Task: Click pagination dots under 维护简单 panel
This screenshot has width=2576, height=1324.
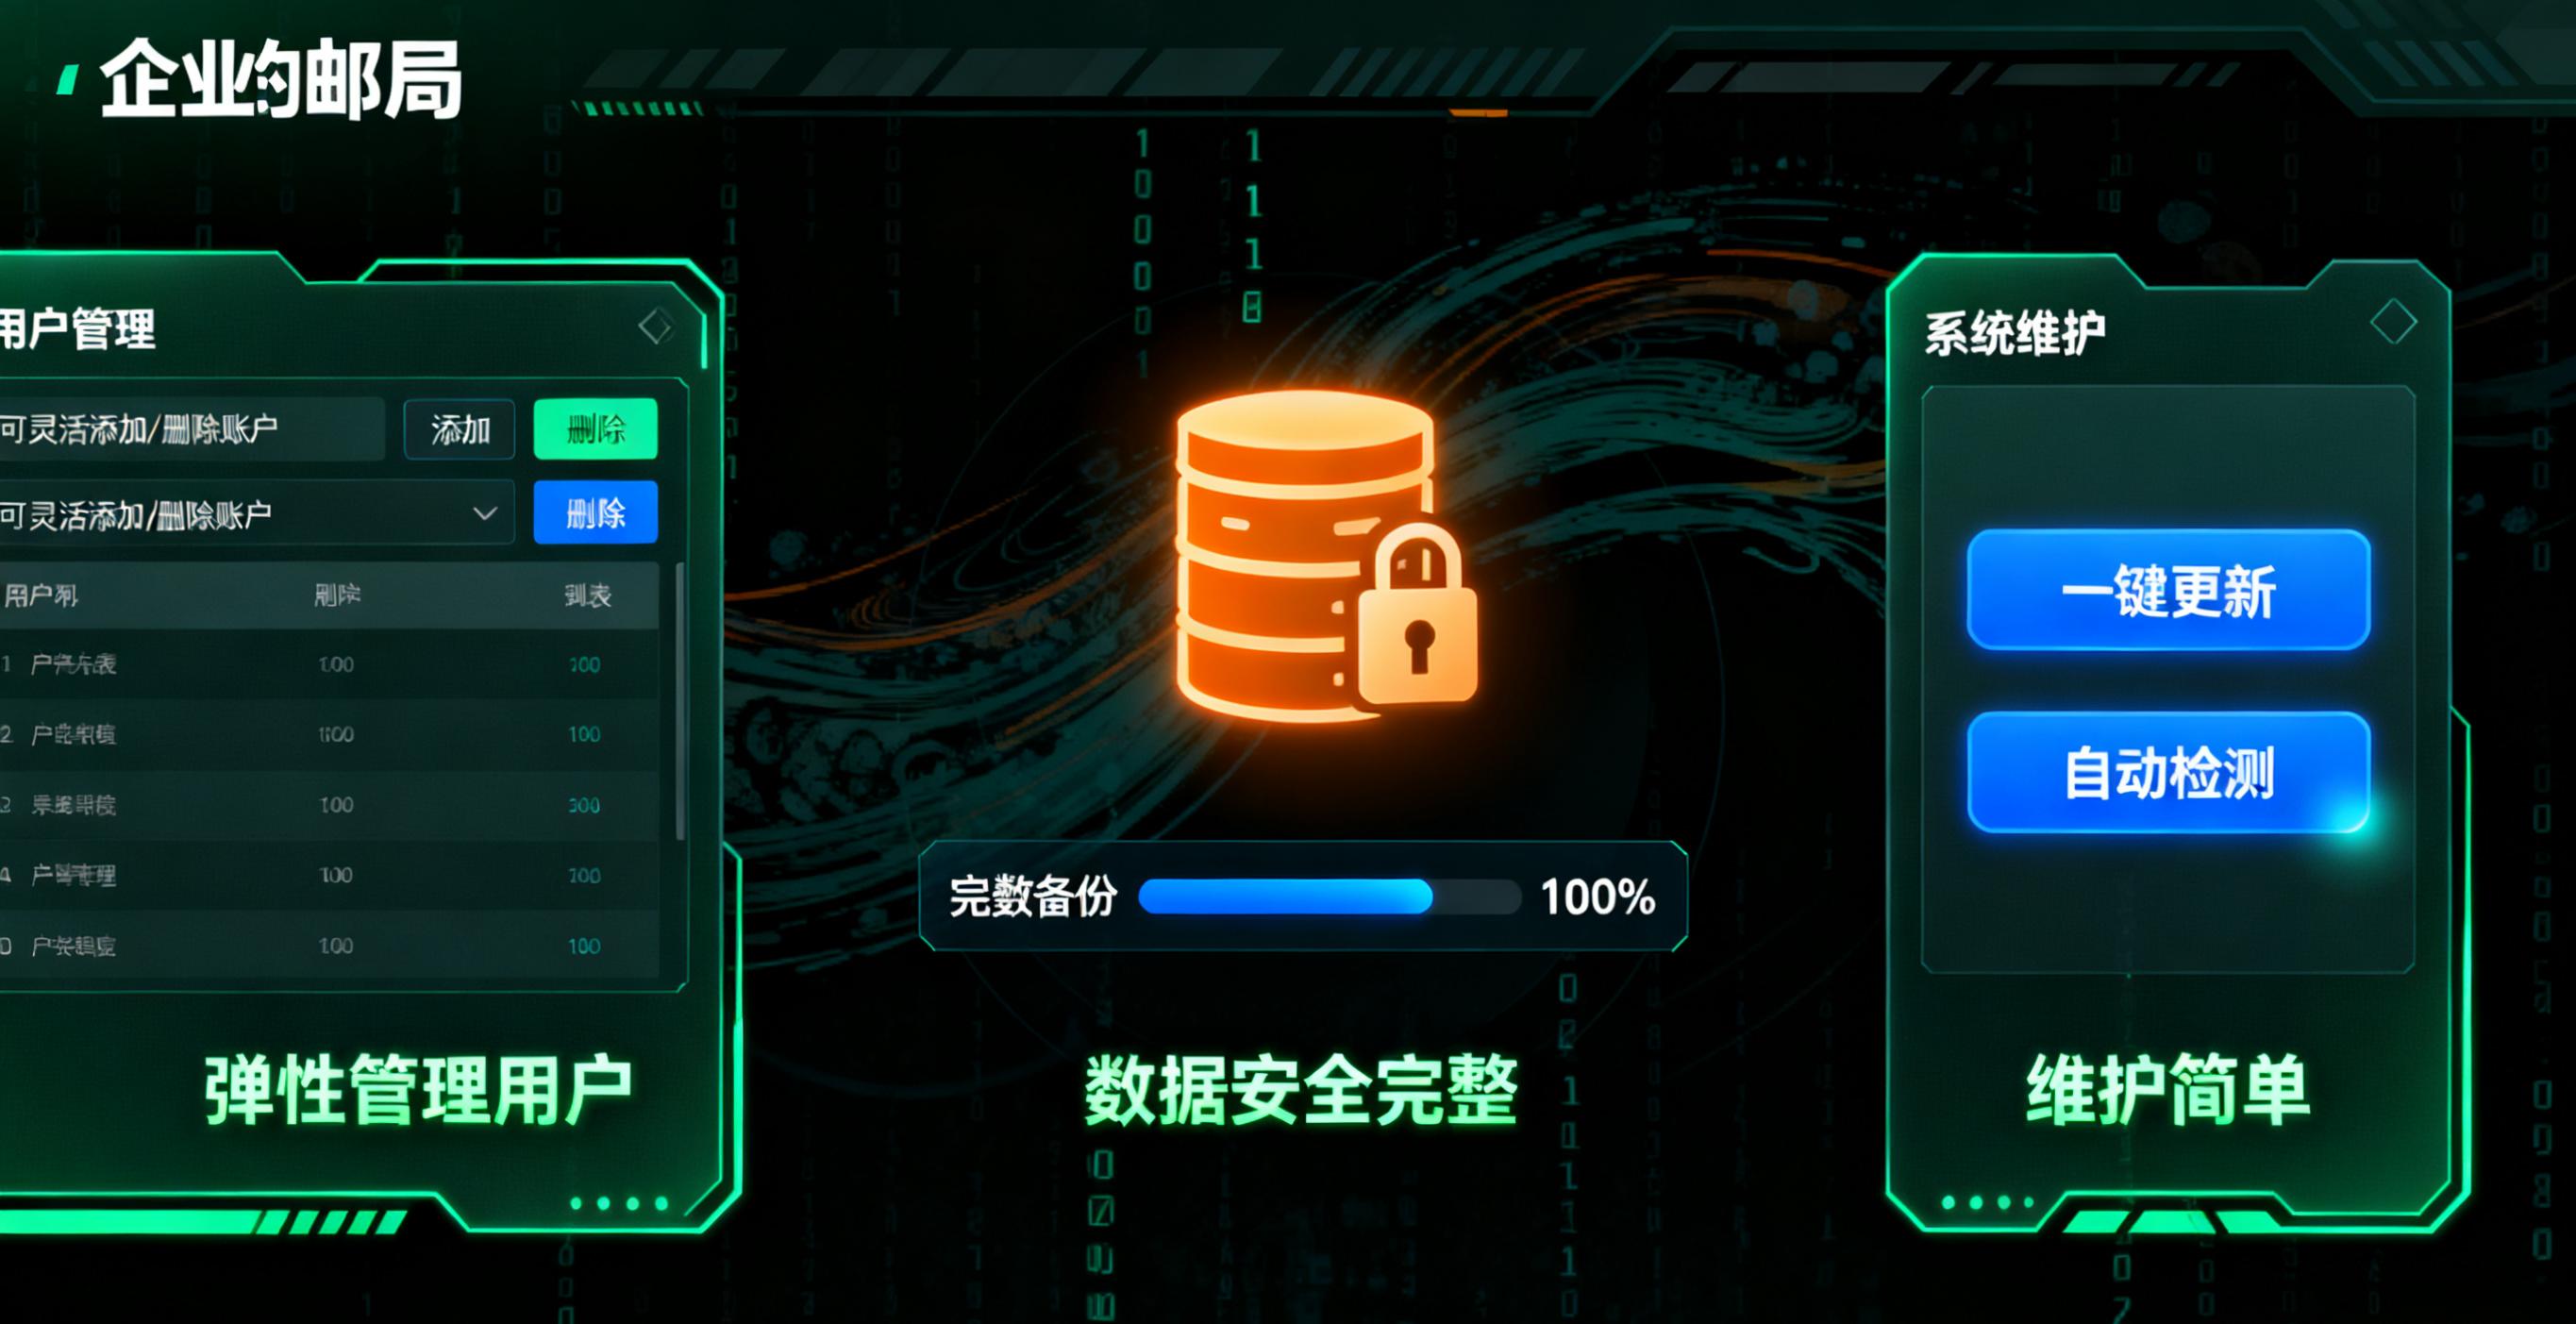Action: pos(1988,1202)
